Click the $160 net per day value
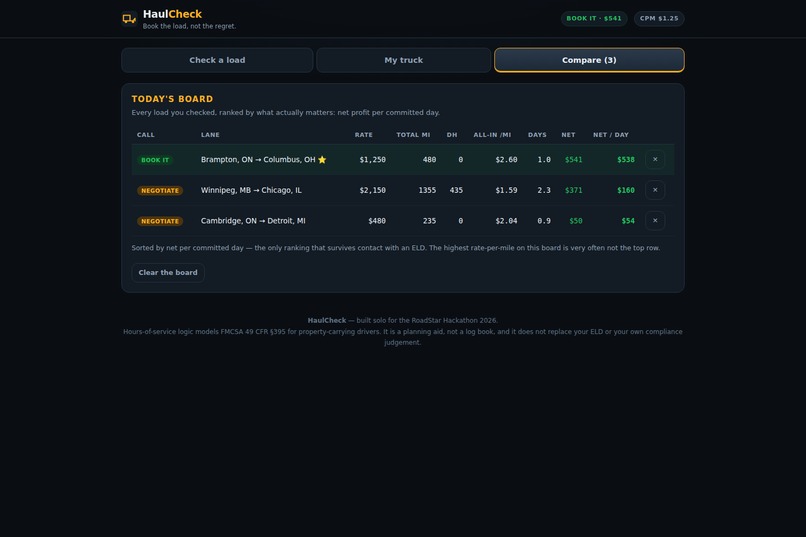806x537 pixels. (x=626, y=190)
